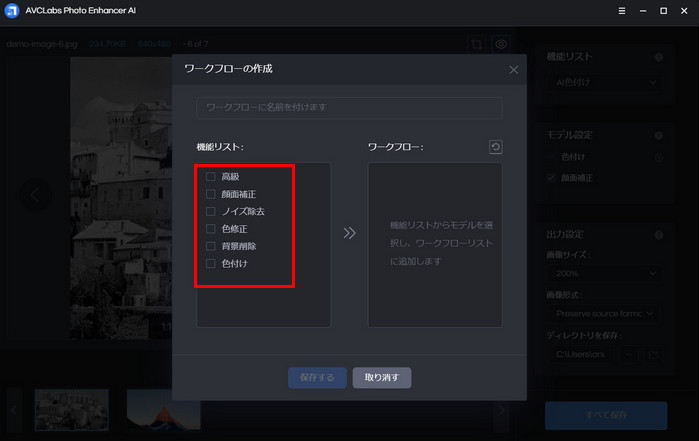Close the ワークフローの作成 dialog
Screen dimensions: 699x441
(514, 69)
